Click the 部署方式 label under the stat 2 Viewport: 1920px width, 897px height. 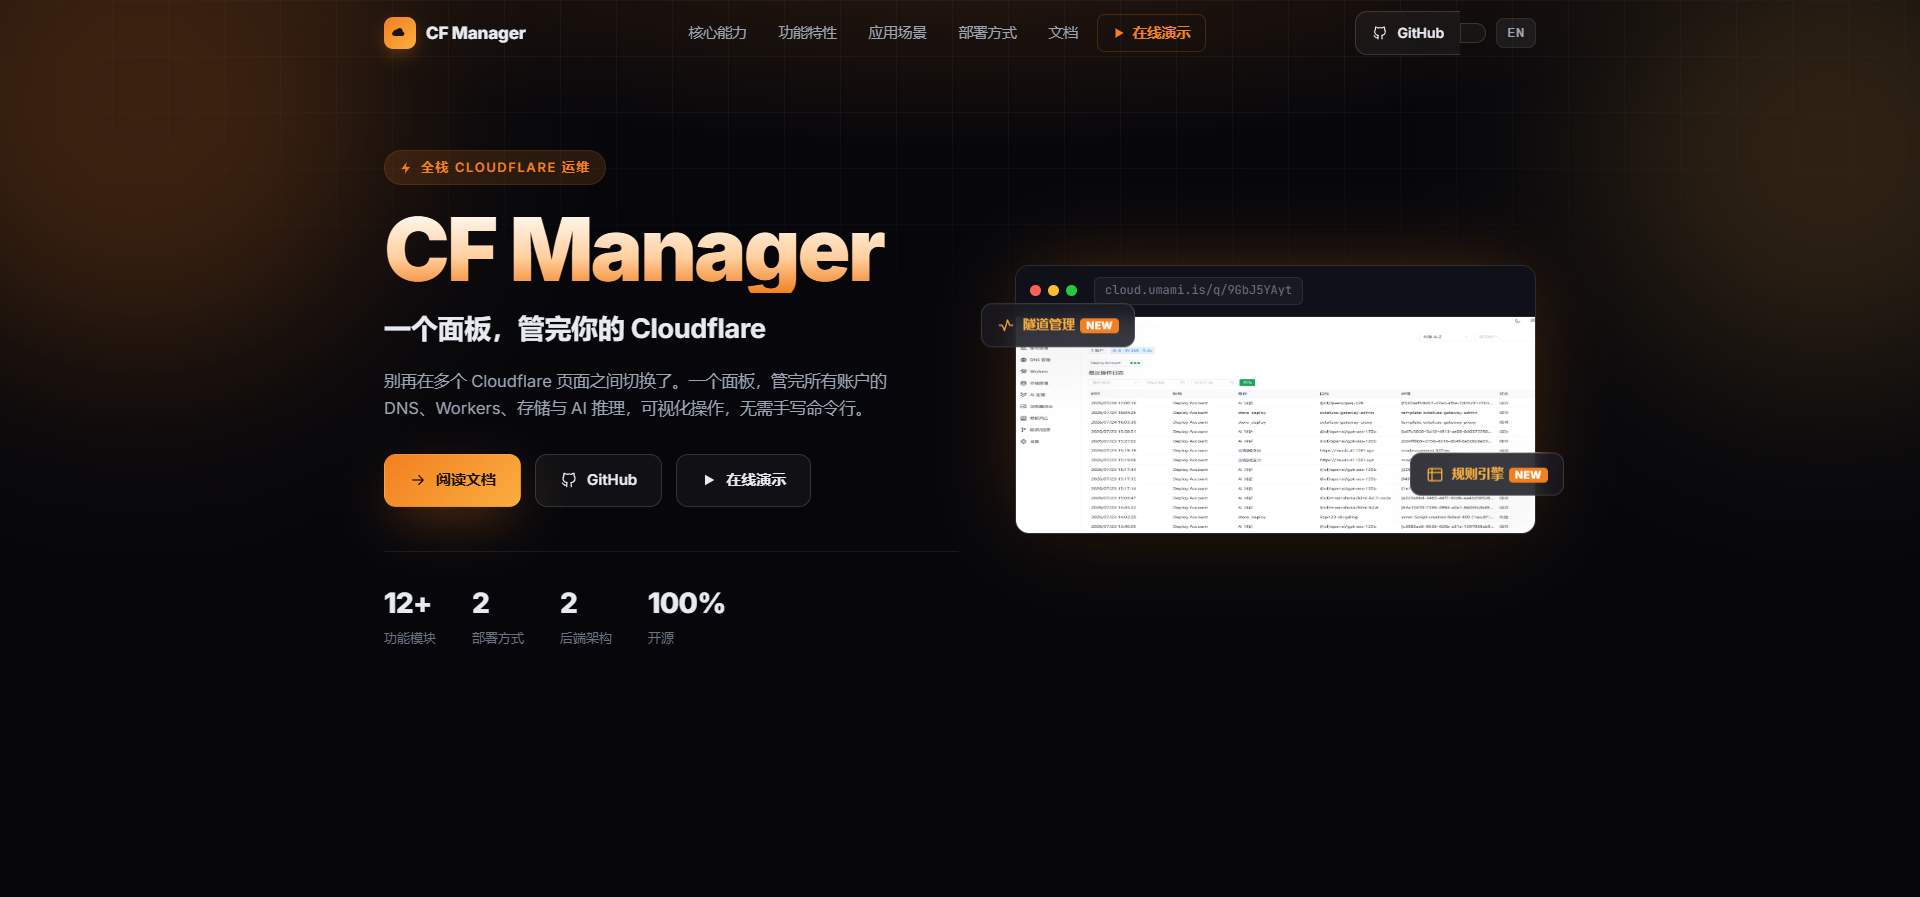[498, 638]
